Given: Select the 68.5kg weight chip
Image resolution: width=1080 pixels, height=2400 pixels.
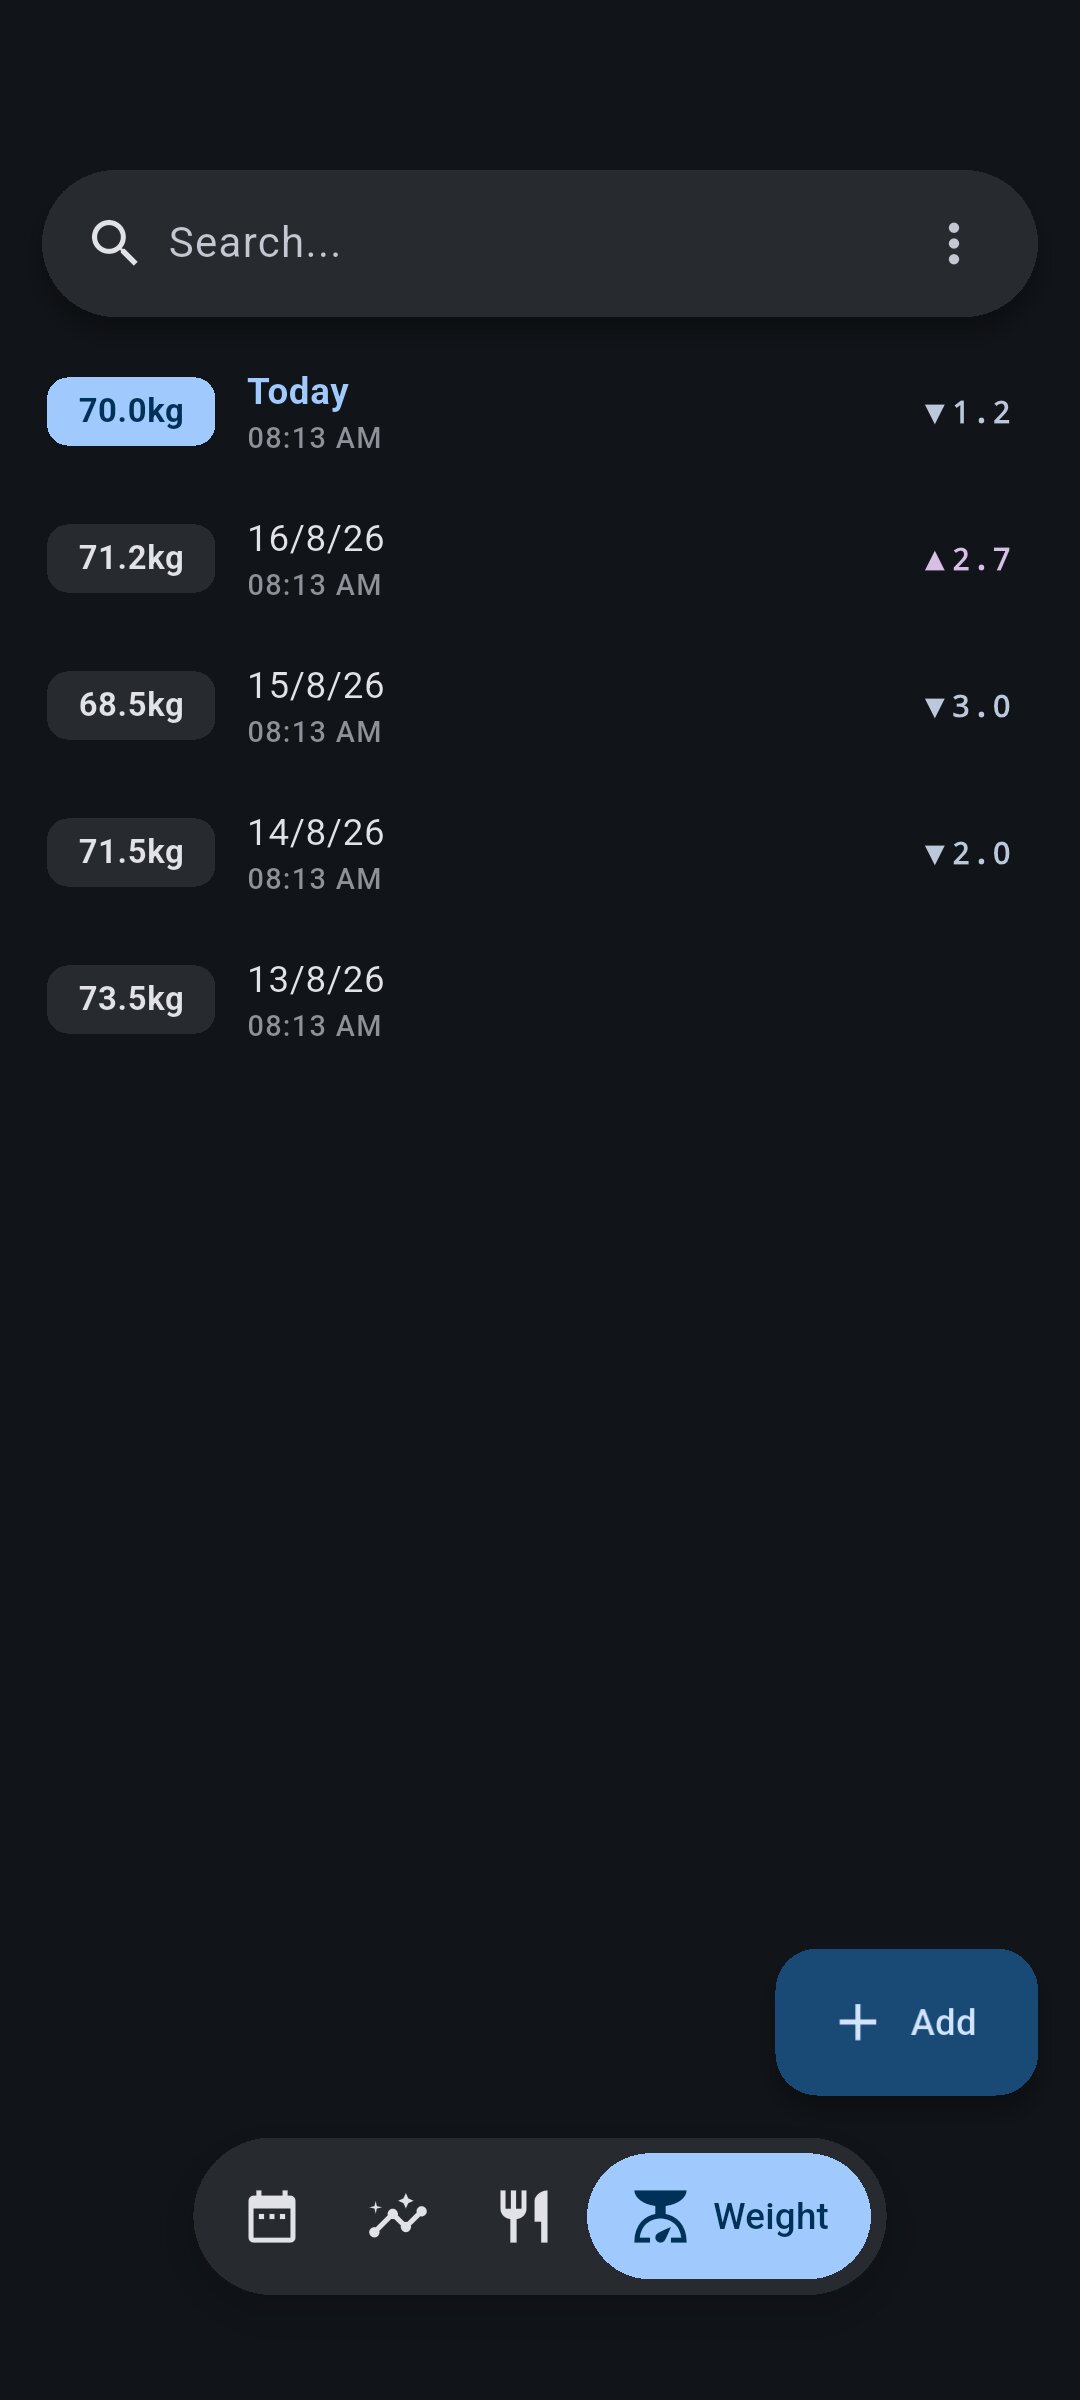Looking at the screenshot, I should pos(131,705).
